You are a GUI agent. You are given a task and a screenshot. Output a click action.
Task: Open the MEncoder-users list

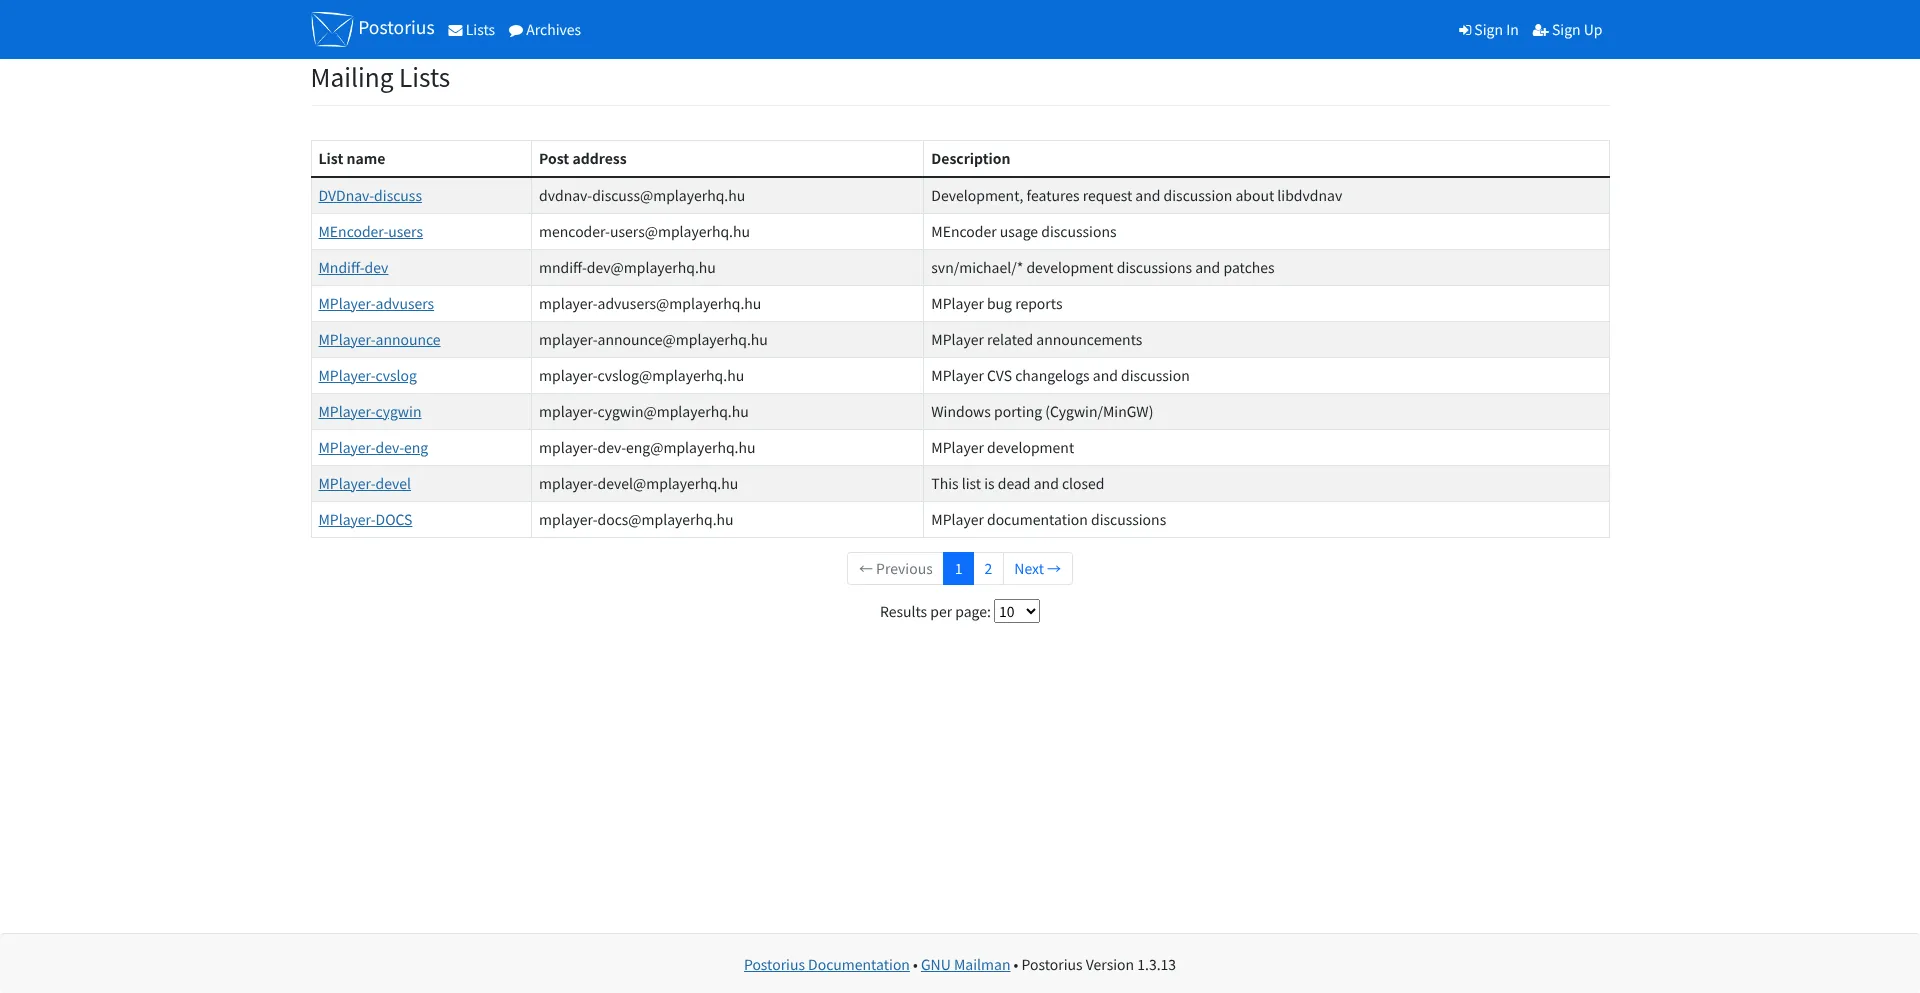[370, 232]
